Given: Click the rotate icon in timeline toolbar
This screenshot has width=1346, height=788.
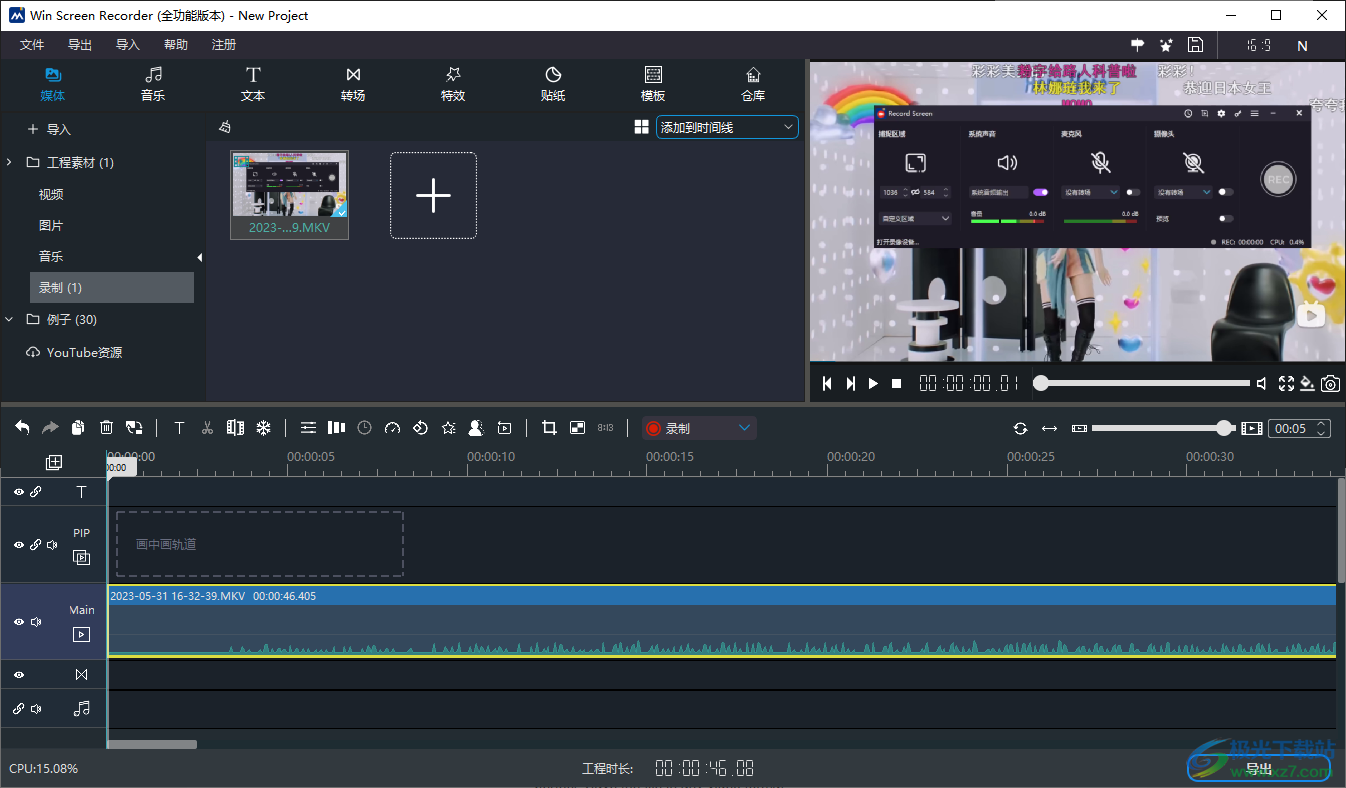Looking at the screenshot, I should point(420,428).
